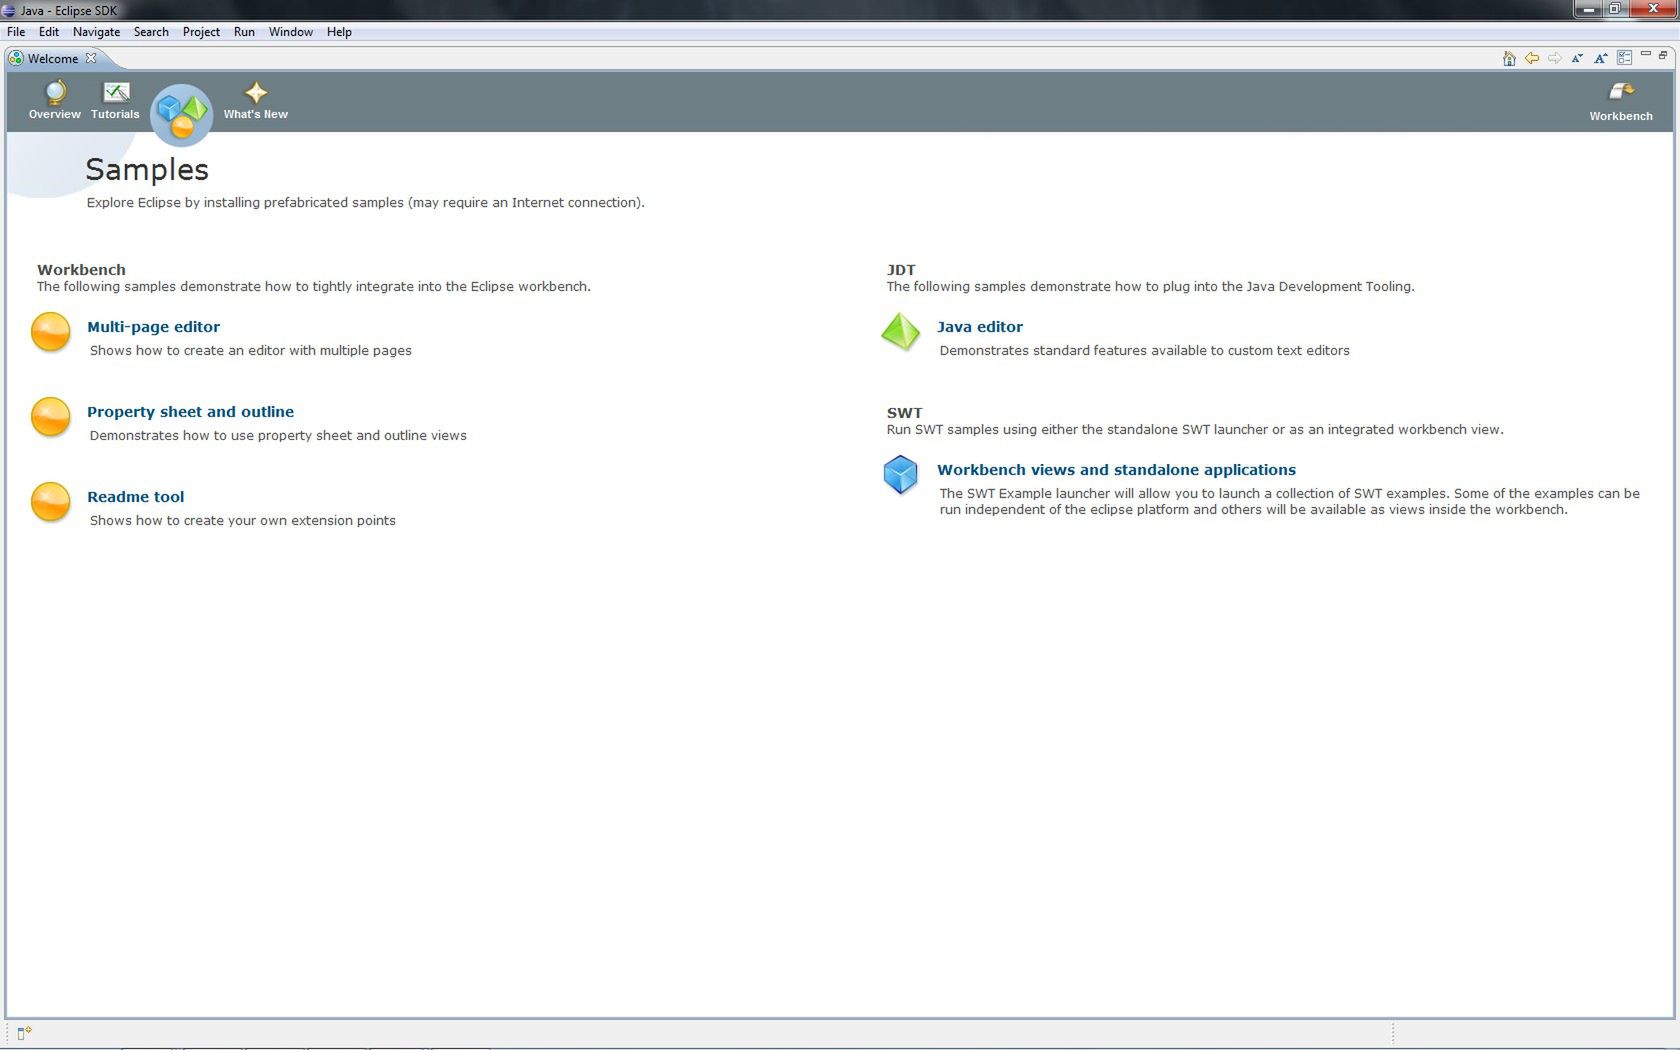The width and height of the screenshot is (1680, 1050).
Task: Open the Help menu
Action: 339,32
